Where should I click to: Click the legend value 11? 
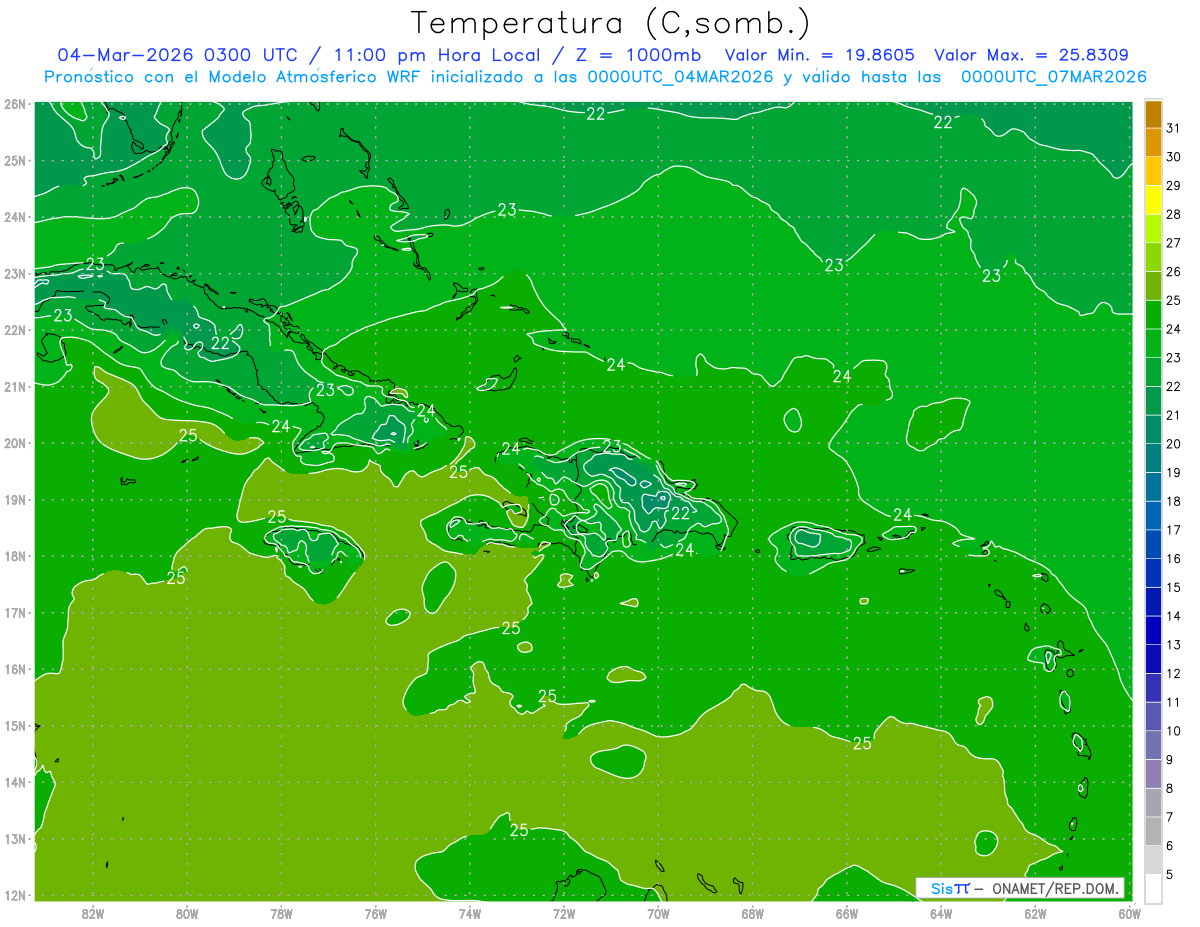pyautogui.click(x=1173, y=702)
